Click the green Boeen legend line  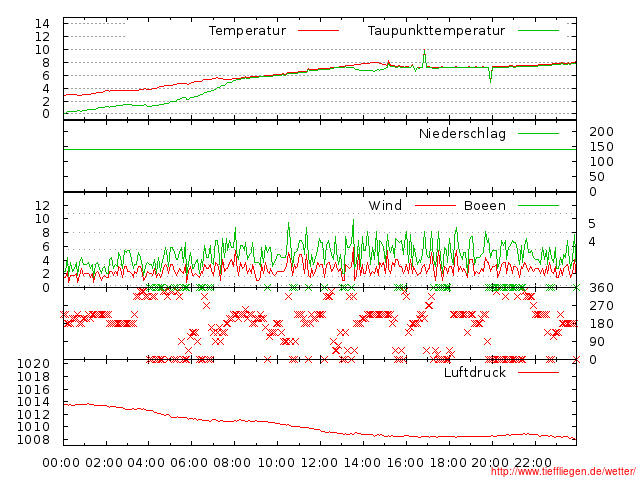pyautogui.click(x=538, y=206)
